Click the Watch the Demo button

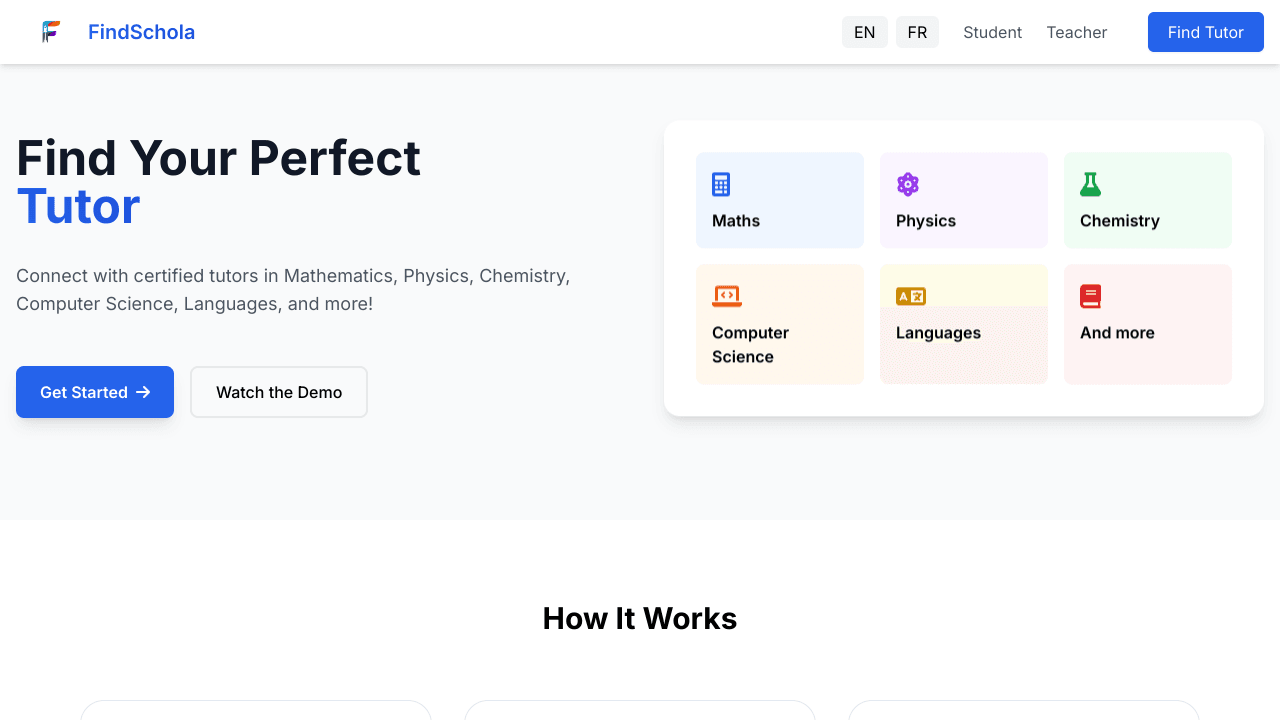click(x=279, y=392)
